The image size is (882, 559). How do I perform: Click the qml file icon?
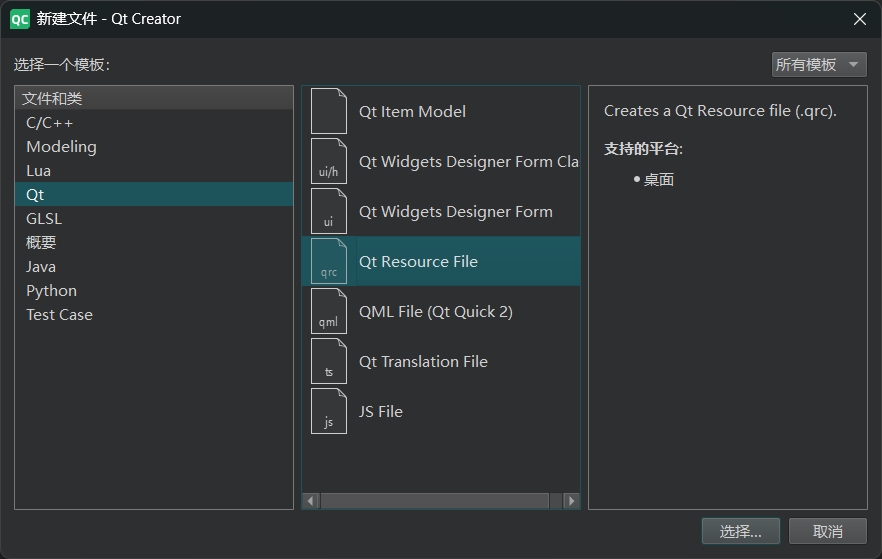pos(329,312)
